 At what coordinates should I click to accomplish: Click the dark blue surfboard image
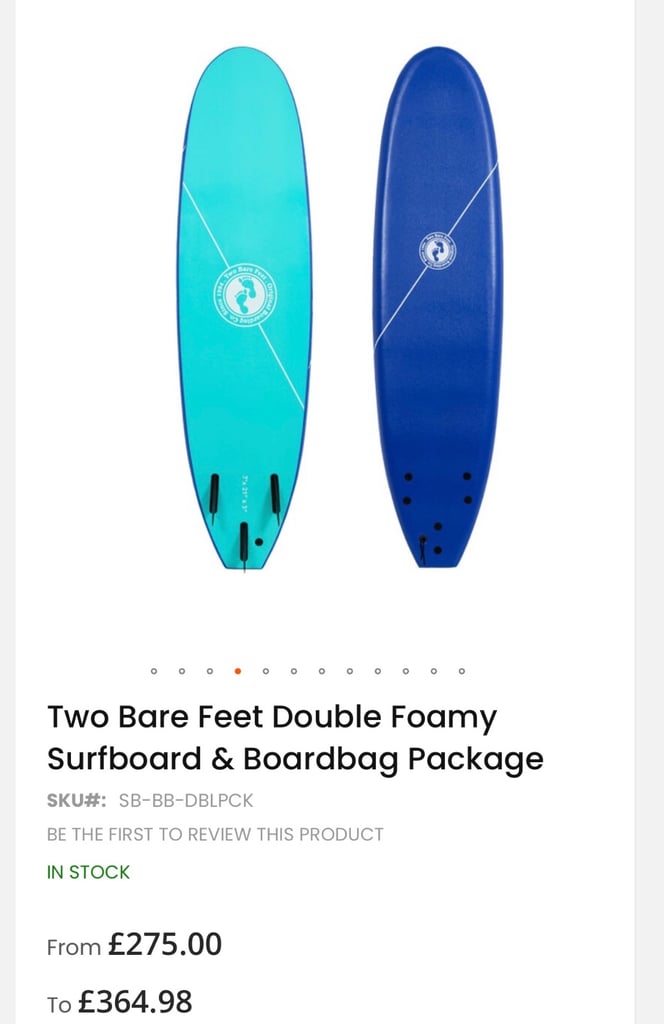[x=437, y=307]
